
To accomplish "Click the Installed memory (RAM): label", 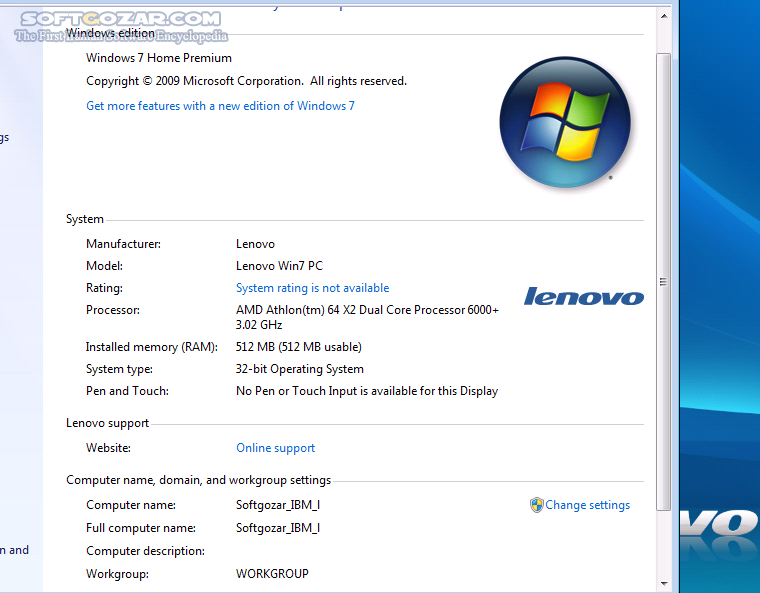I will point(152,347).
